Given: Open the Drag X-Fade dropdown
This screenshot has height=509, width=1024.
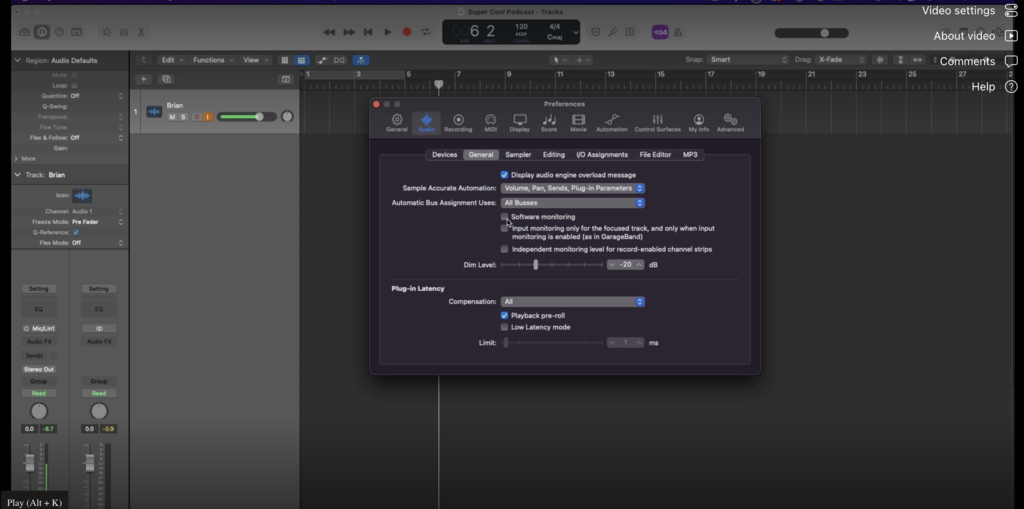Looking at the screenshot, I should tap(840, 59).
